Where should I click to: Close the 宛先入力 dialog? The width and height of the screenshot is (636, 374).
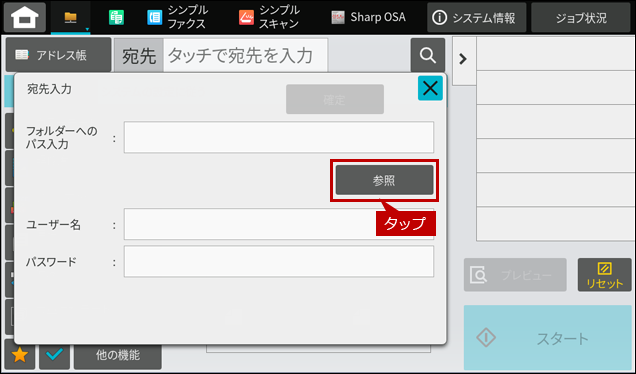[430, 88]
